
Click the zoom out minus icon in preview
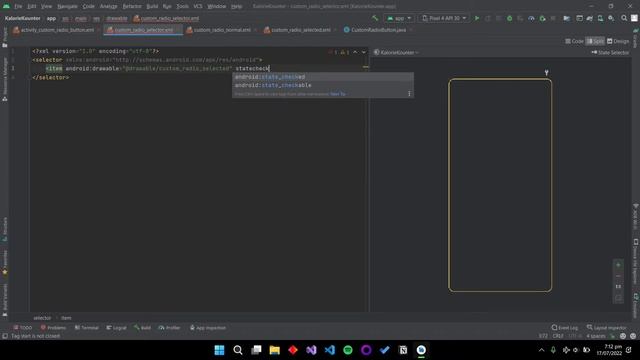tap(618, 276)
